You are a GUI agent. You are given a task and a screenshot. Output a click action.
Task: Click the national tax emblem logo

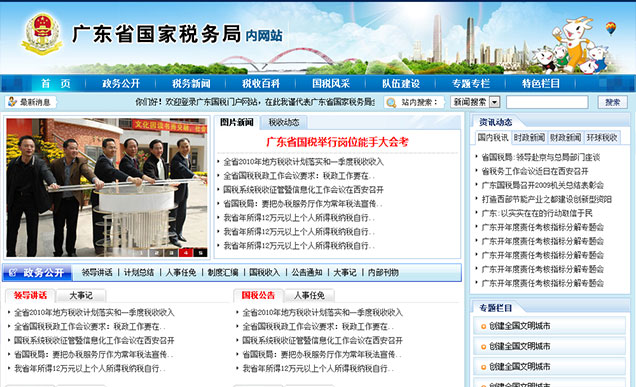pyautogui.click(x=42, y=34)
